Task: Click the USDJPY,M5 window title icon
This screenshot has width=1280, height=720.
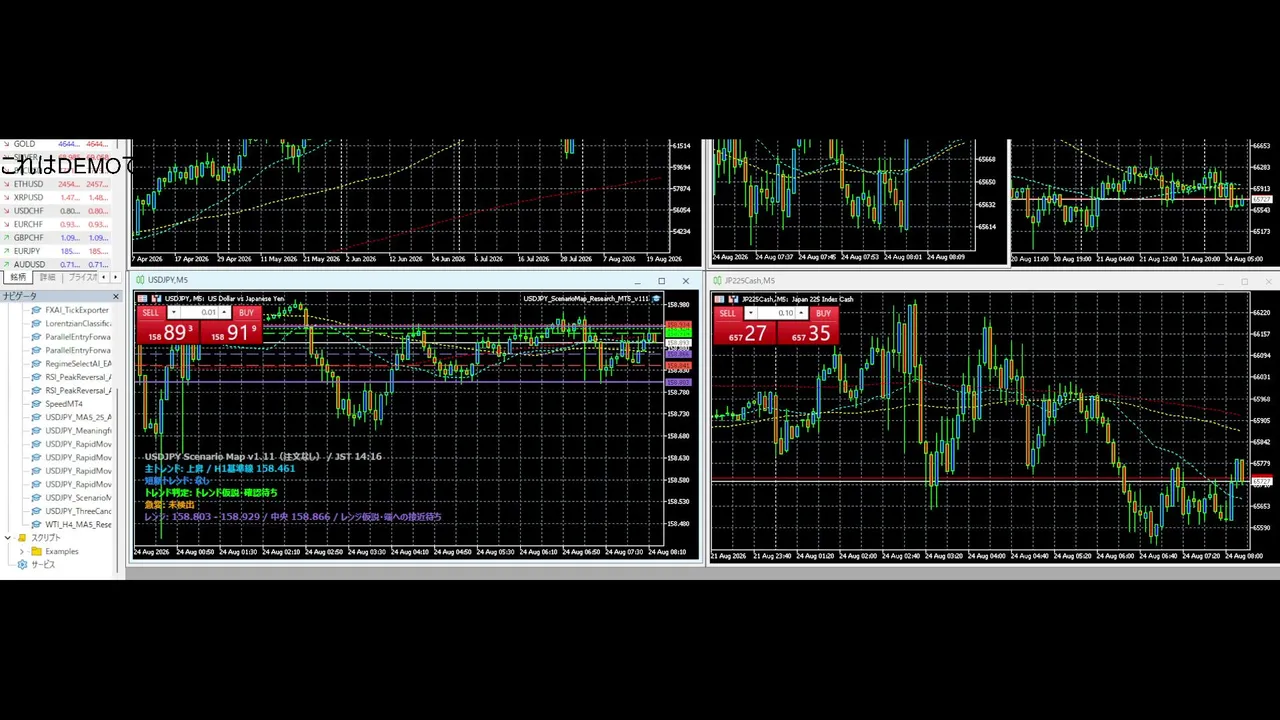Action: [x=140, y=280]
